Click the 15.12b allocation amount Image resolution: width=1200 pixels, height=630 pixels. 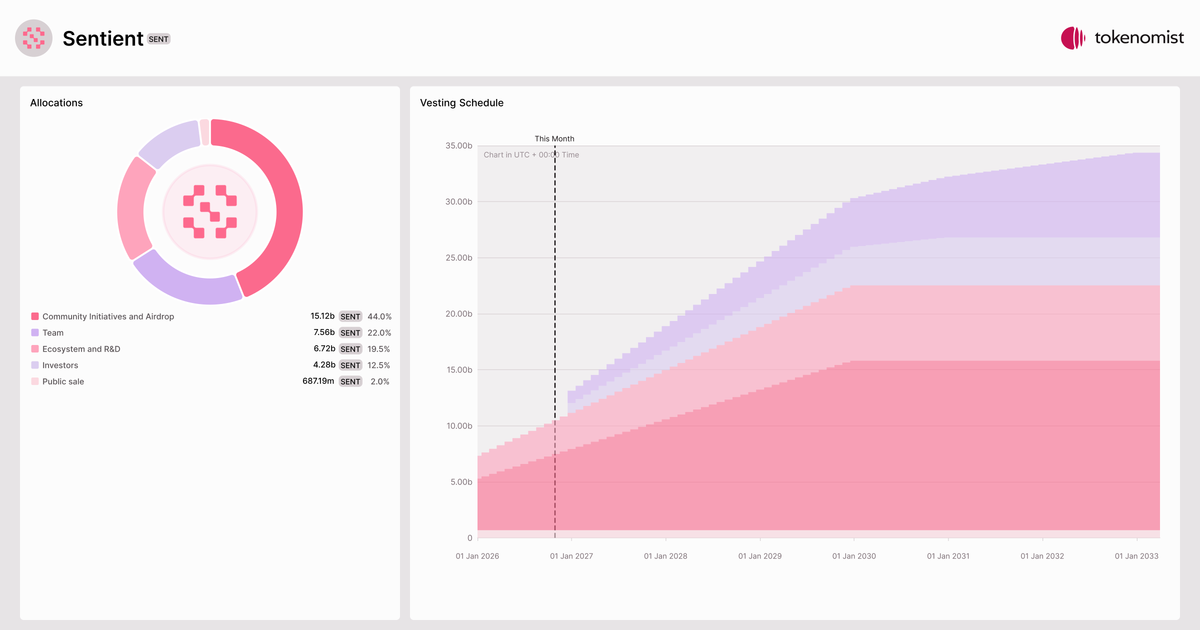click(322, 317)
